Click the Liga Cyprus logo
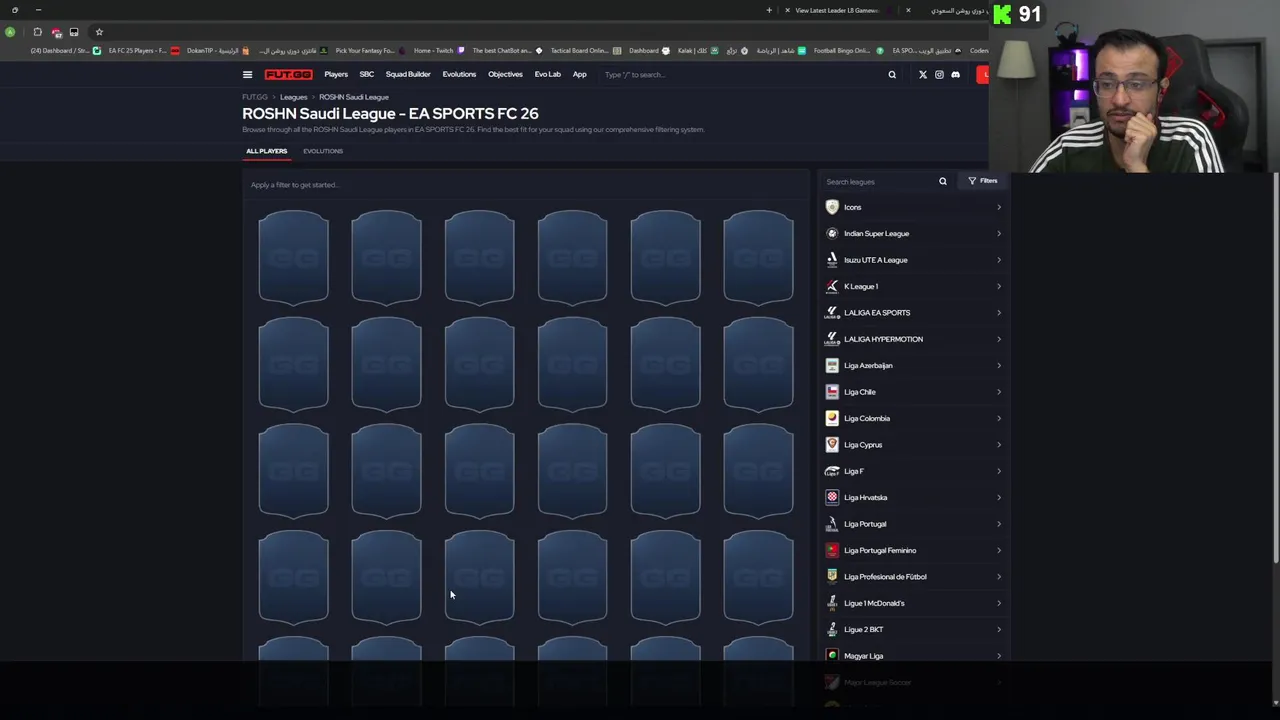Image resolution: width=1280 pixels, height=720 pixels. tap(832, 444)
